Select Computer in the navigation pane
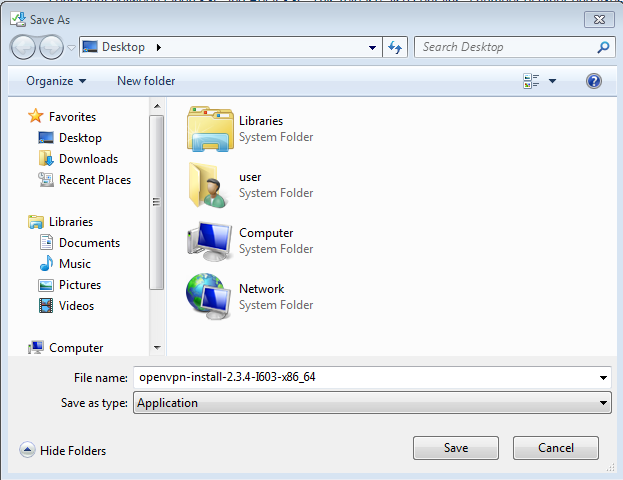 tap(76, 348)
